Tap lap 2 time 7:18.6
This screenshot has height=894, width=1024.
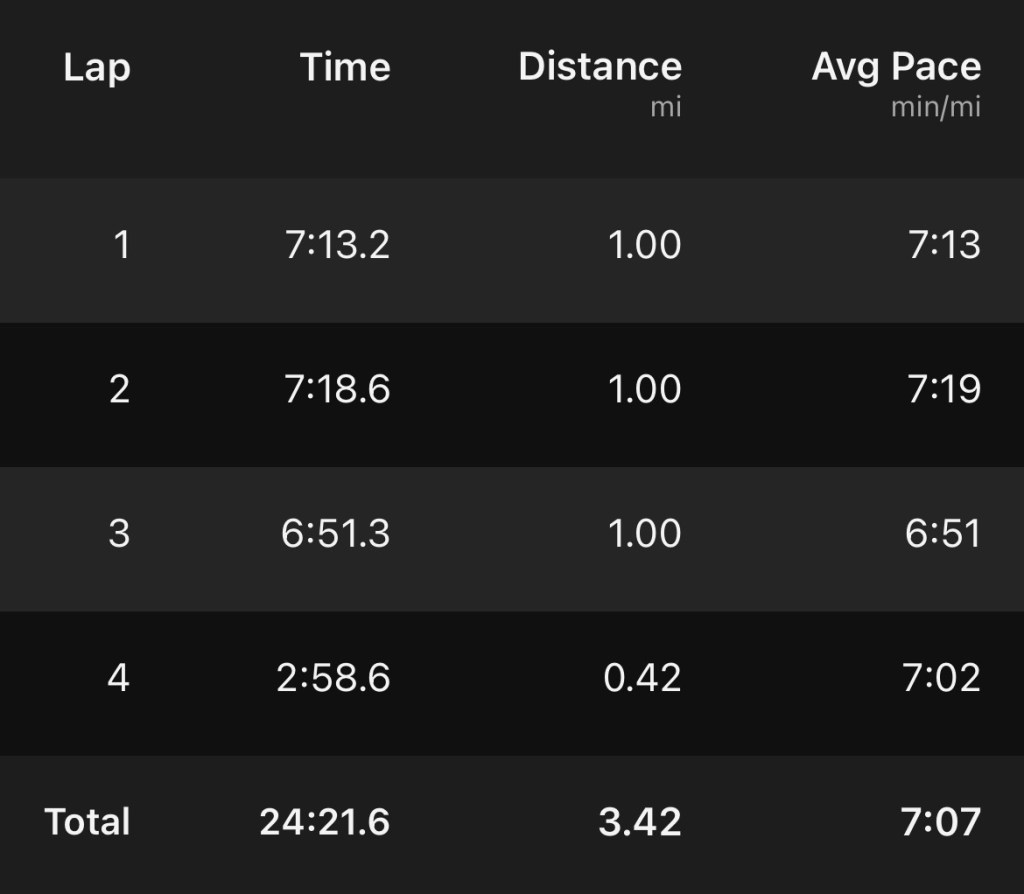pyautogui.click(x=337, y=389)
